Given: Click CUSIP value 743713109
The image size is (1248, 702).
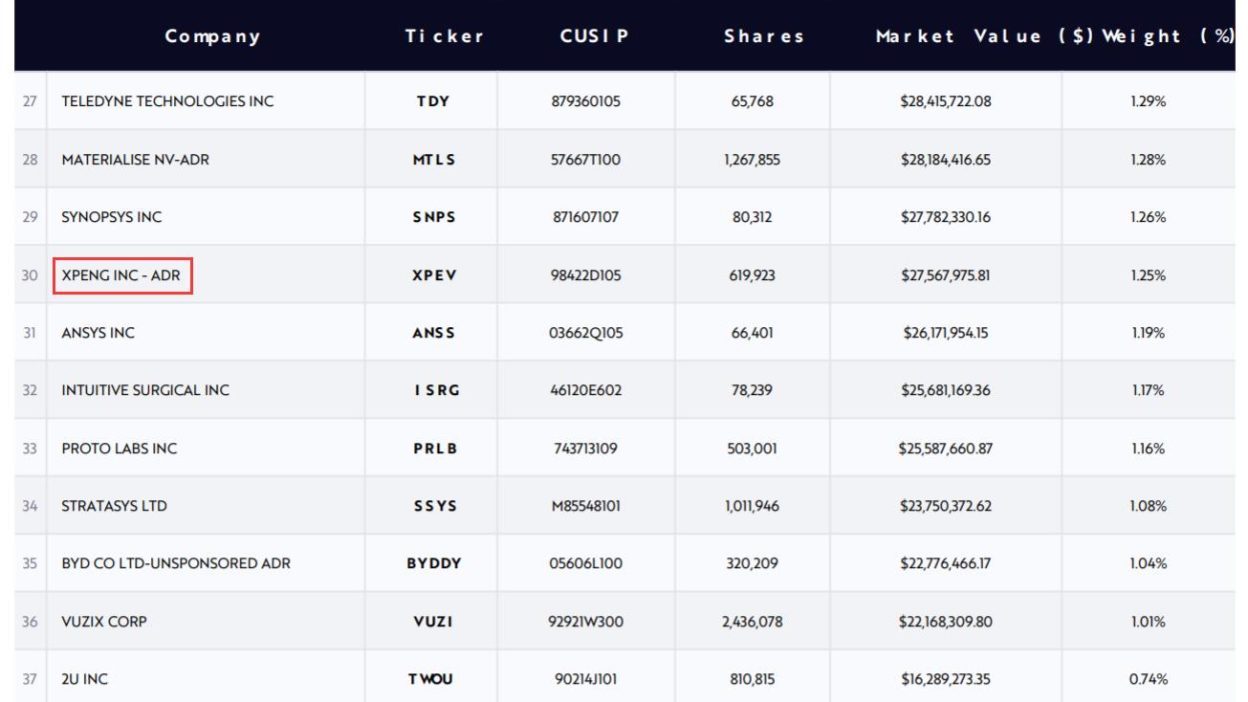Looking at the screenshot, I should (x=585, y=448).
